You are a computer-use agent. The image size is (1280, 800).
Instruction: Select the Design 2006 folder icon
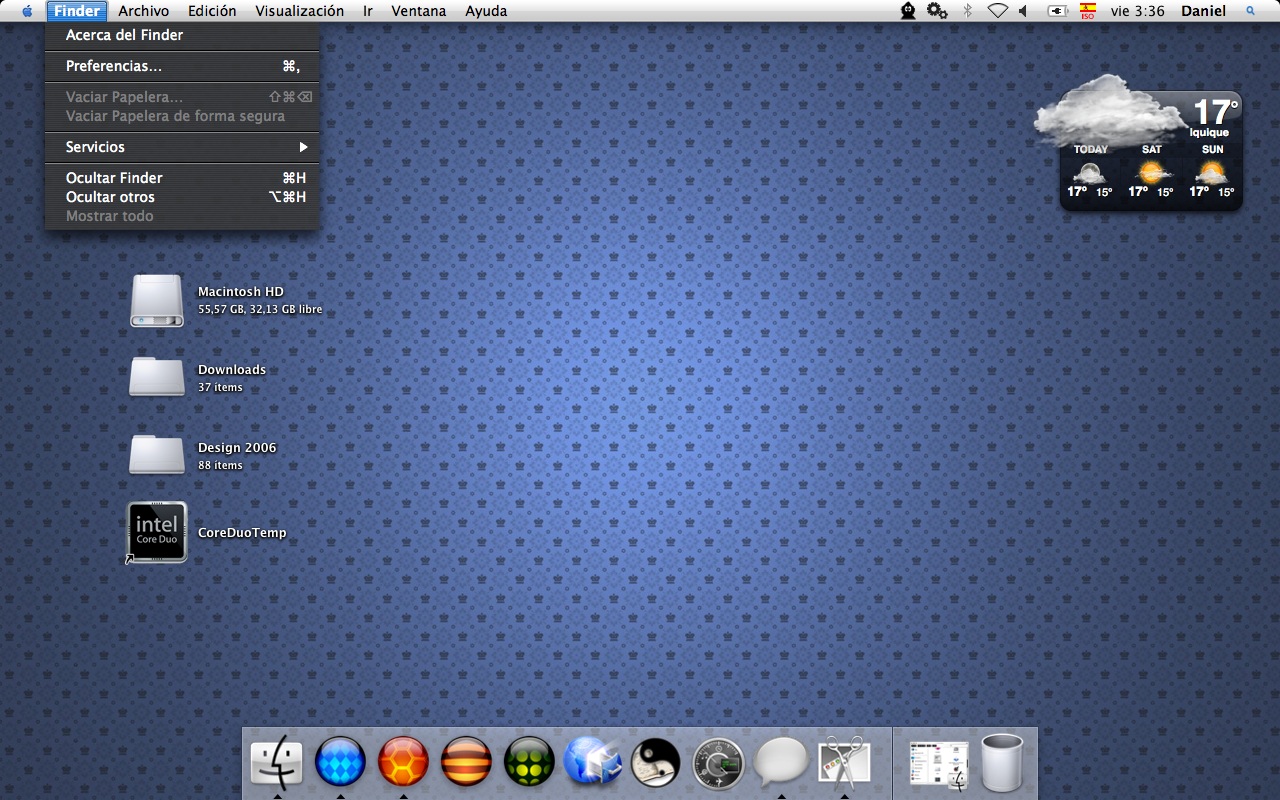157,454
